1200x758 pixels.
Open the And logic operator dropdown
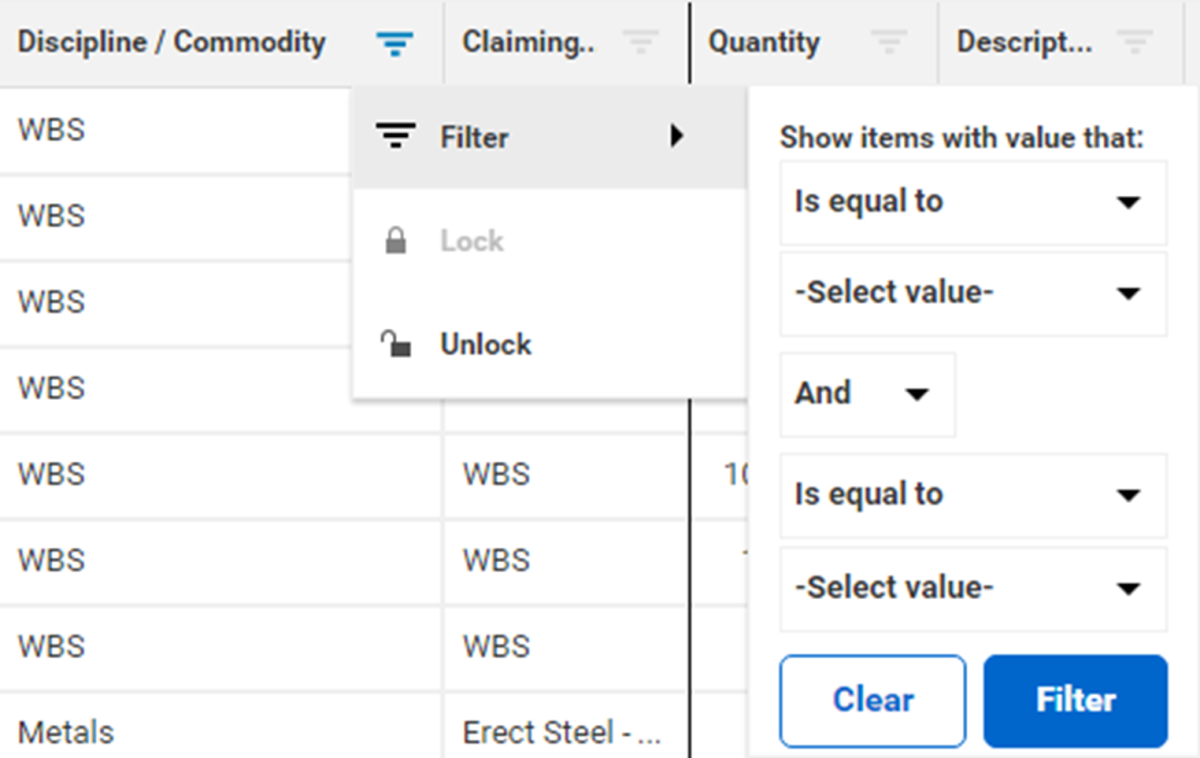[866, 394]
